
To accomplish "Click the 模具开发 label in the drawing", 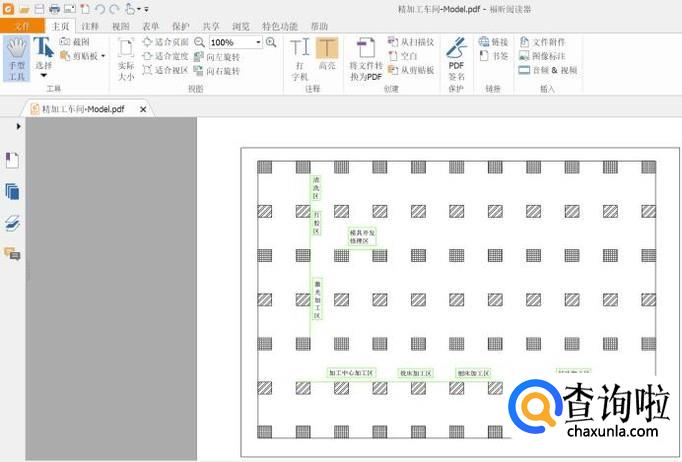I will pos(362,237).
